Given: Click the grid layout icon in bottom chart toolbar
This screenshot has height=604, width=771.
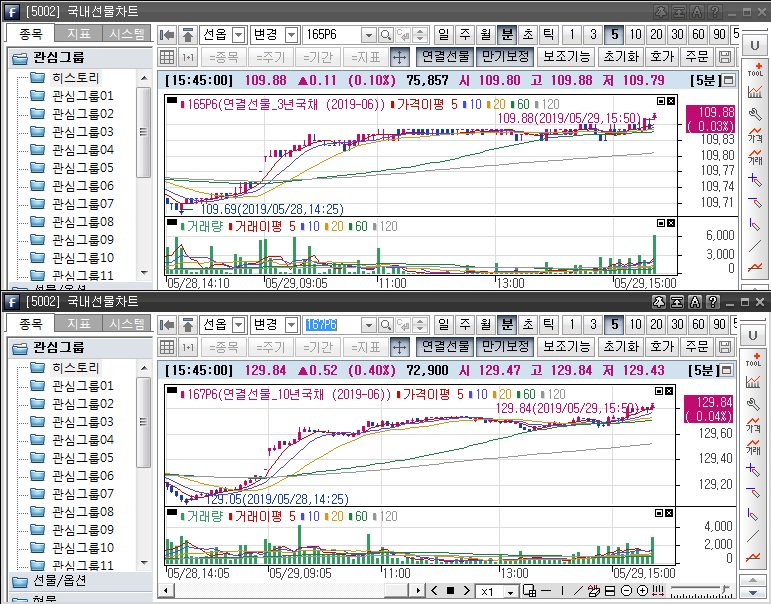Looking at the screenshot, I should 167,347.
